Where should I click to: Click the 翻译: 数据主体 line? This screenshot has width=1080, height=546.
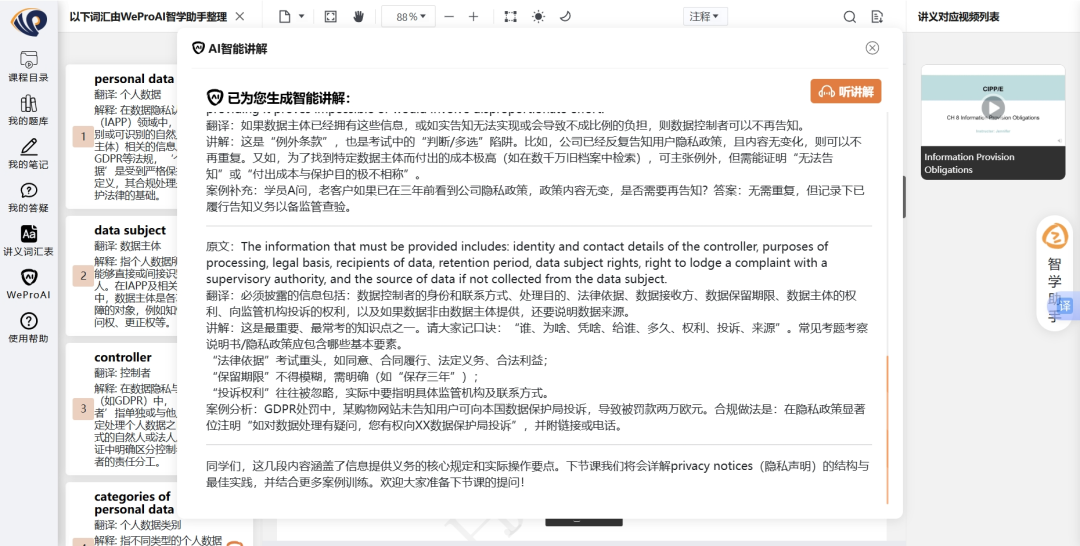127,246
